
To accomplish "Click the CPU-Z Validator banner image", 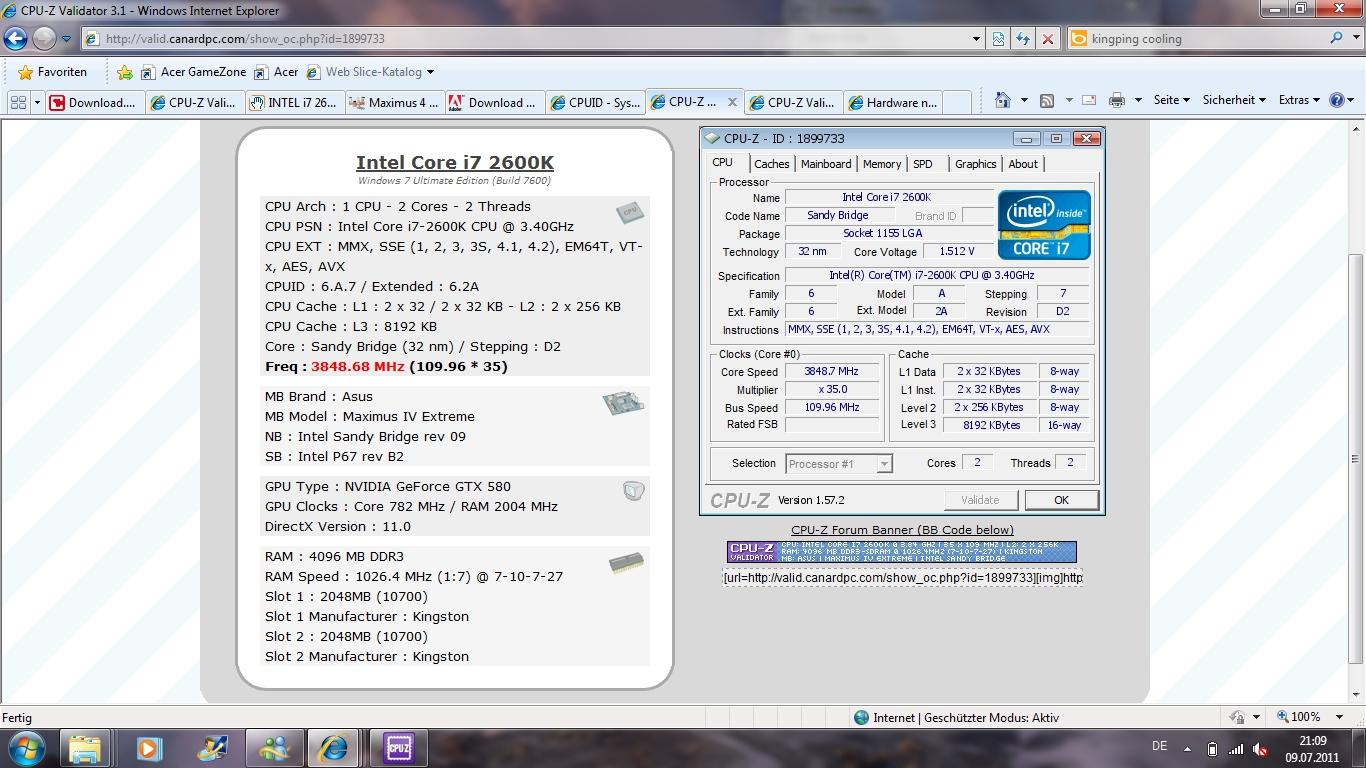I will 901,552.
